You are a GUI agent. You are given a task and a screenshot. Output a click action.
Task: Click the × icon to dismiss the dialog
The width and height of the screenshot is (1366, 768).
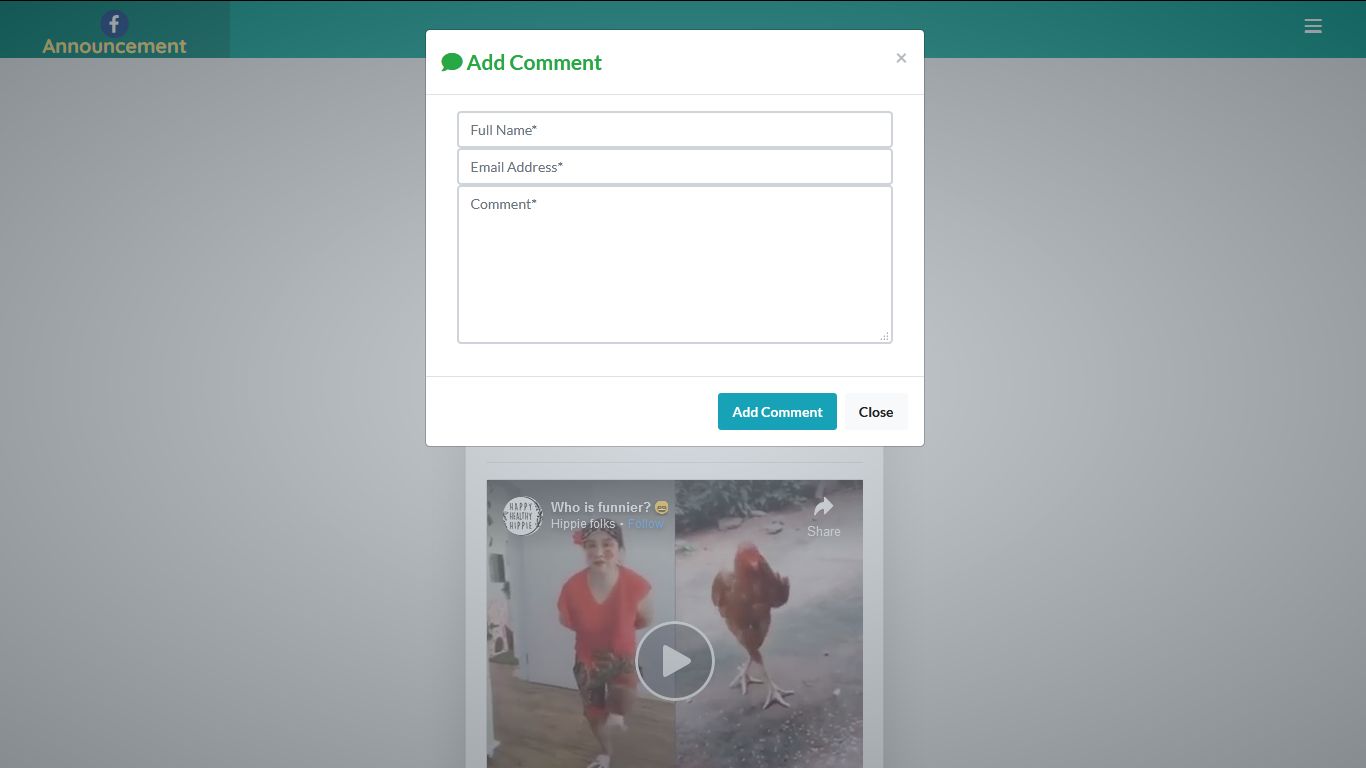click(x=901, y=58)
